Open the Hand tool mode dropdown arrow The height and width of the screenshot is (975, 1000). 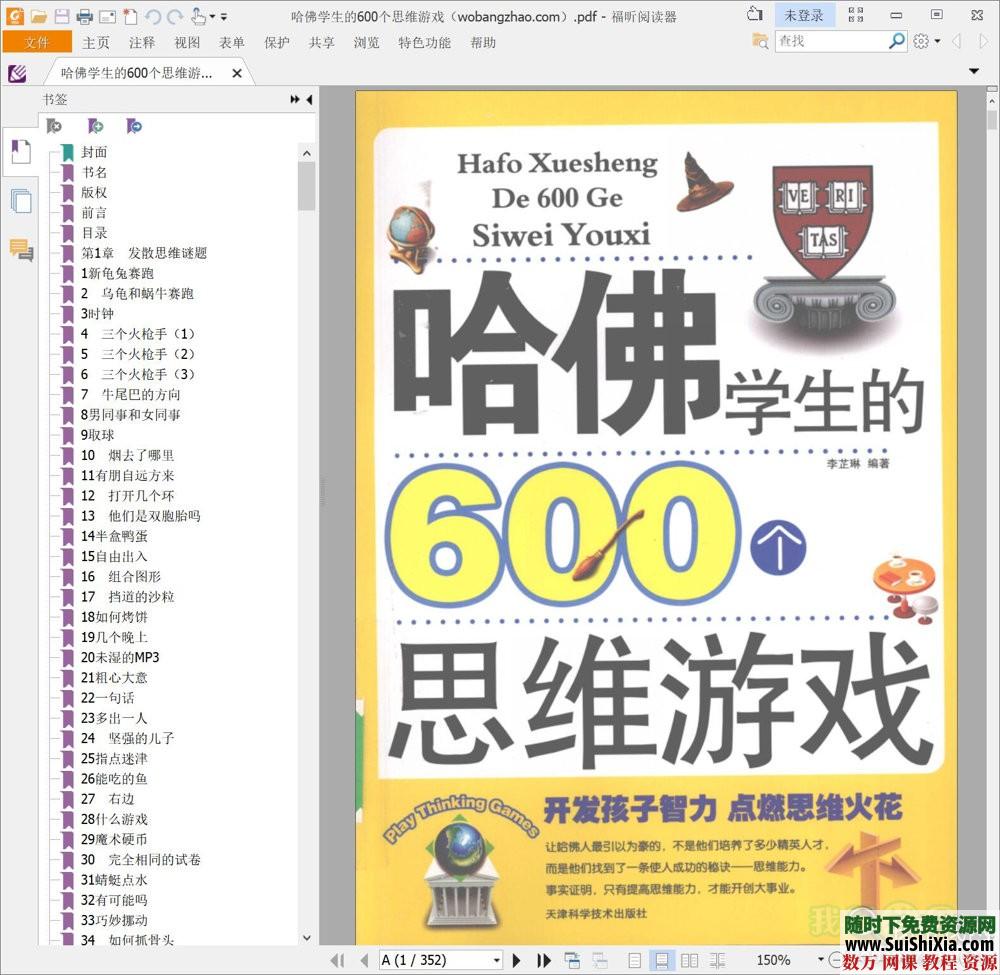(x=212, y=17)
